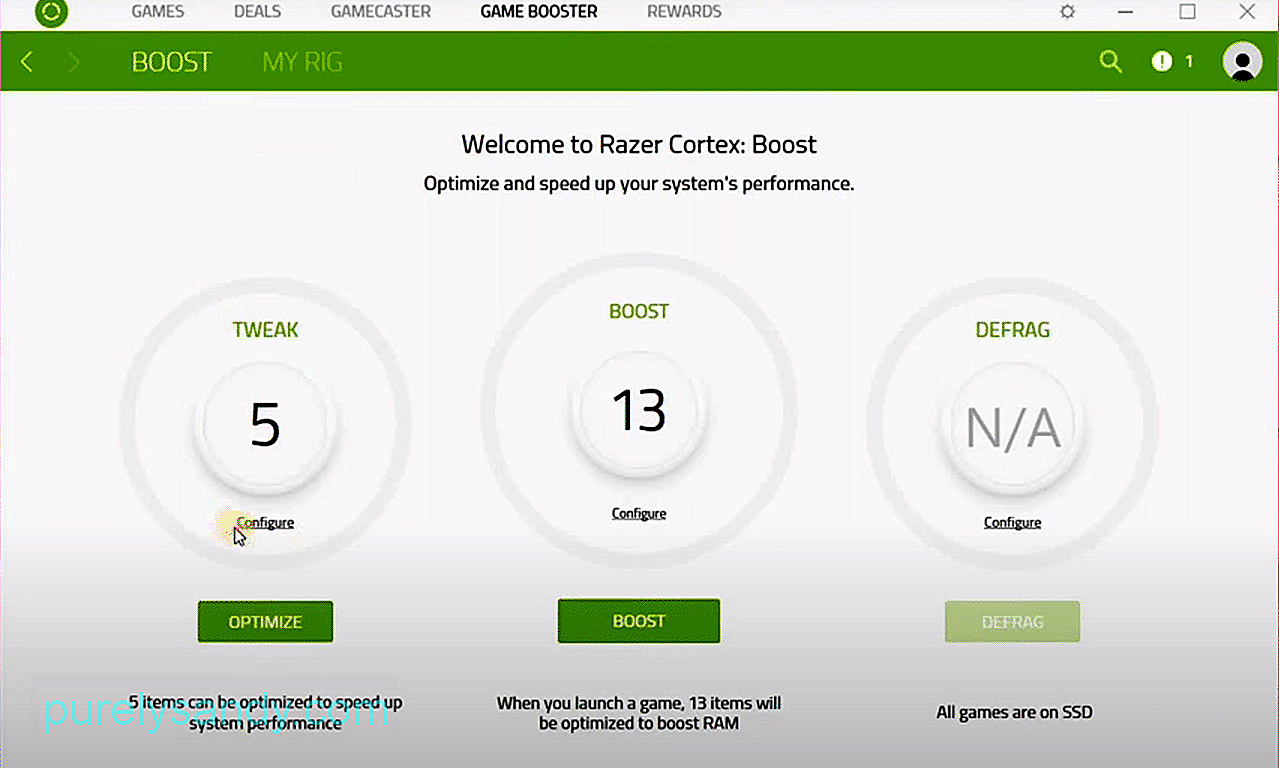Close the Razer Cortex window

1246,12
